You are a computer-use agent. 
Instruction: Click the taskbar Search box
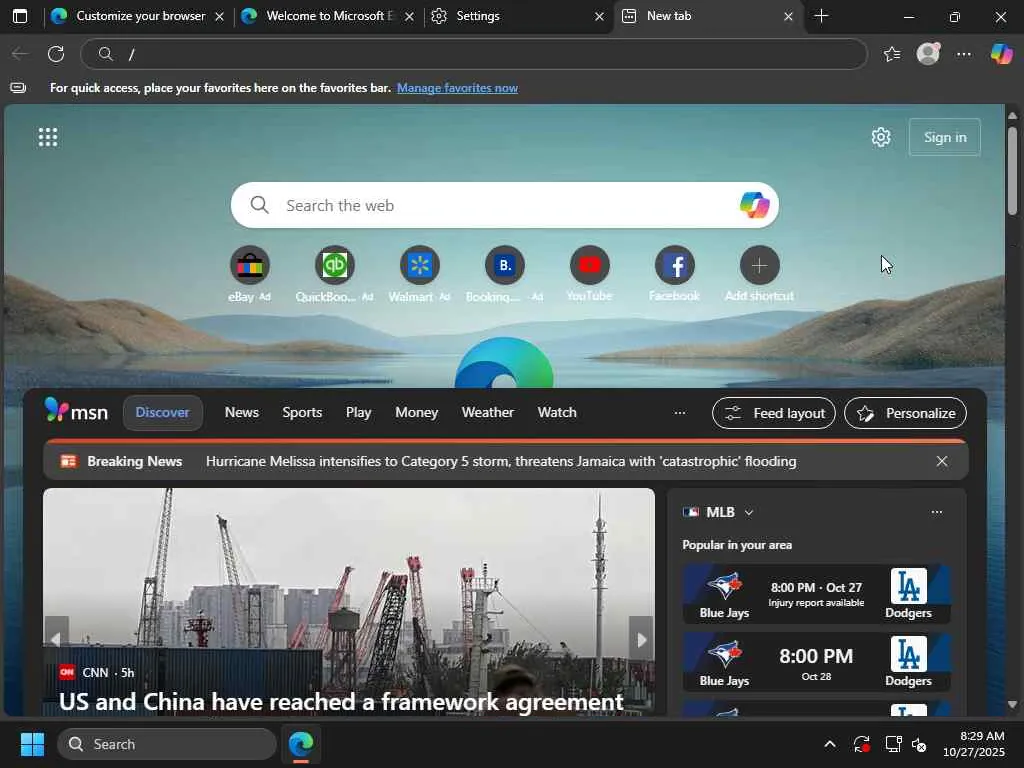point(167,744)
